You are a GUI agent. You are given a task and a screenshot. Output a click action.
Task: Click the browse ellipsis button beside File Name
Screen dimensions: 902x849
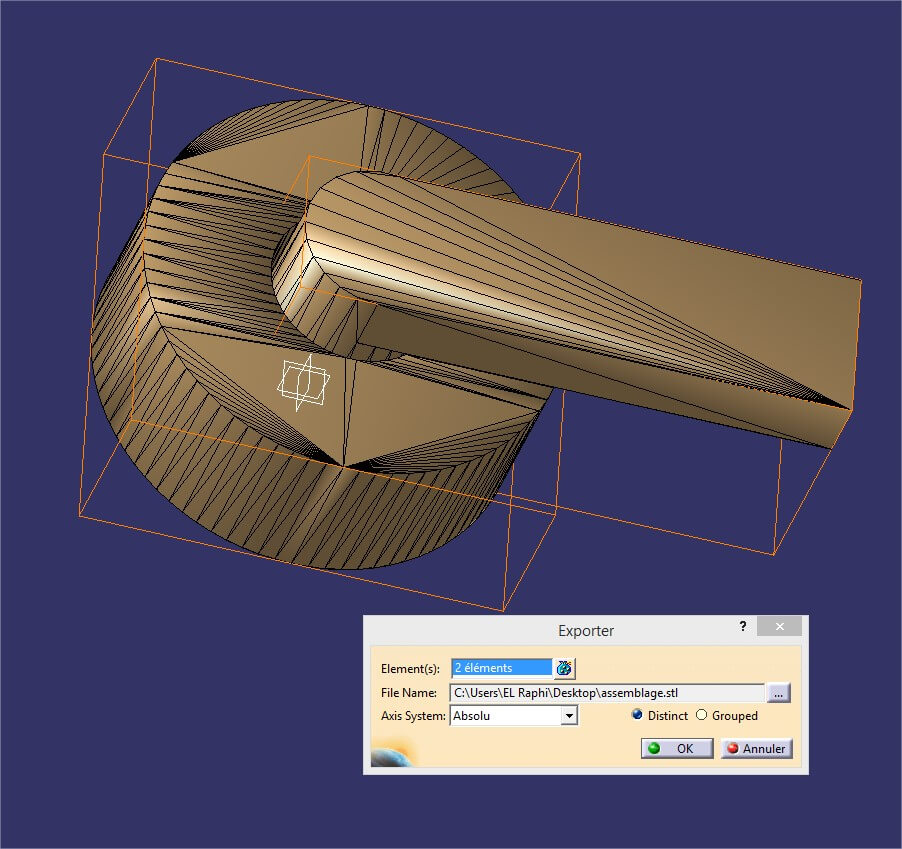click(x=778, y=692)
